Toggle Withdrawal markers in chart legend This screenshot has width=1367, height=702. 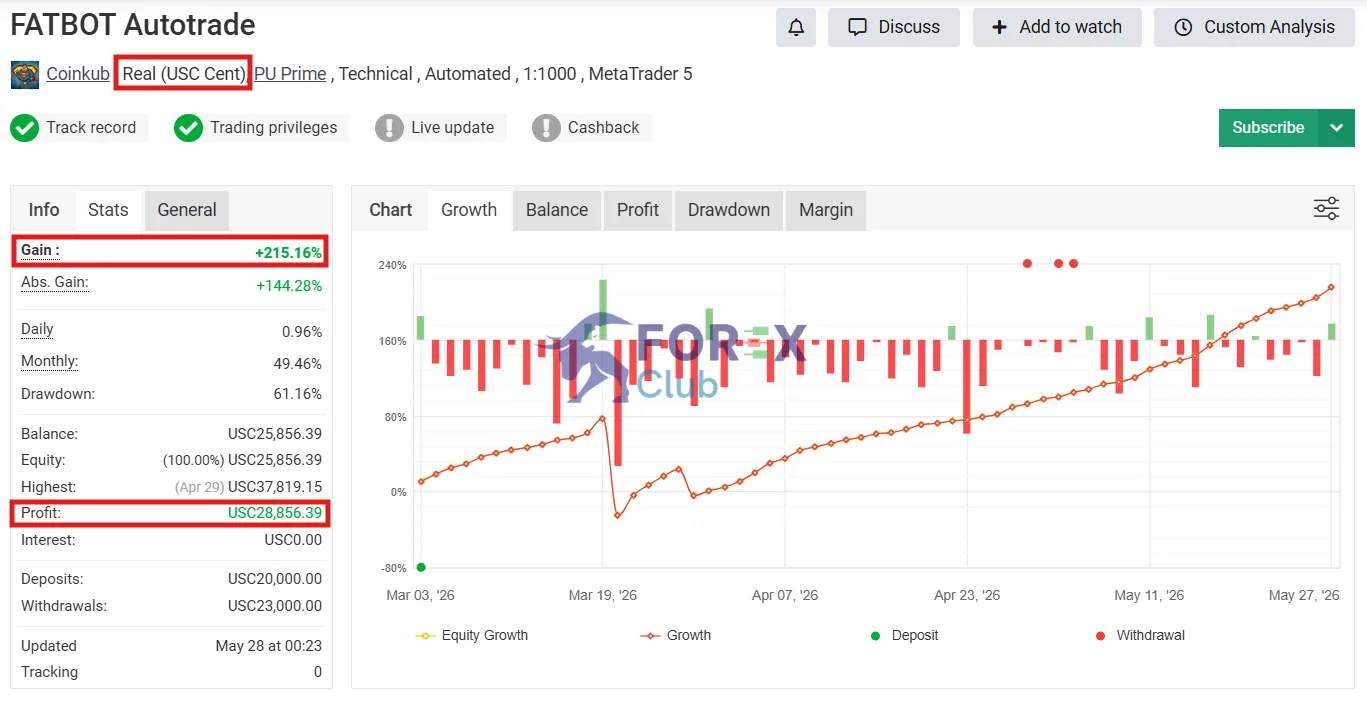[1140, 635]
